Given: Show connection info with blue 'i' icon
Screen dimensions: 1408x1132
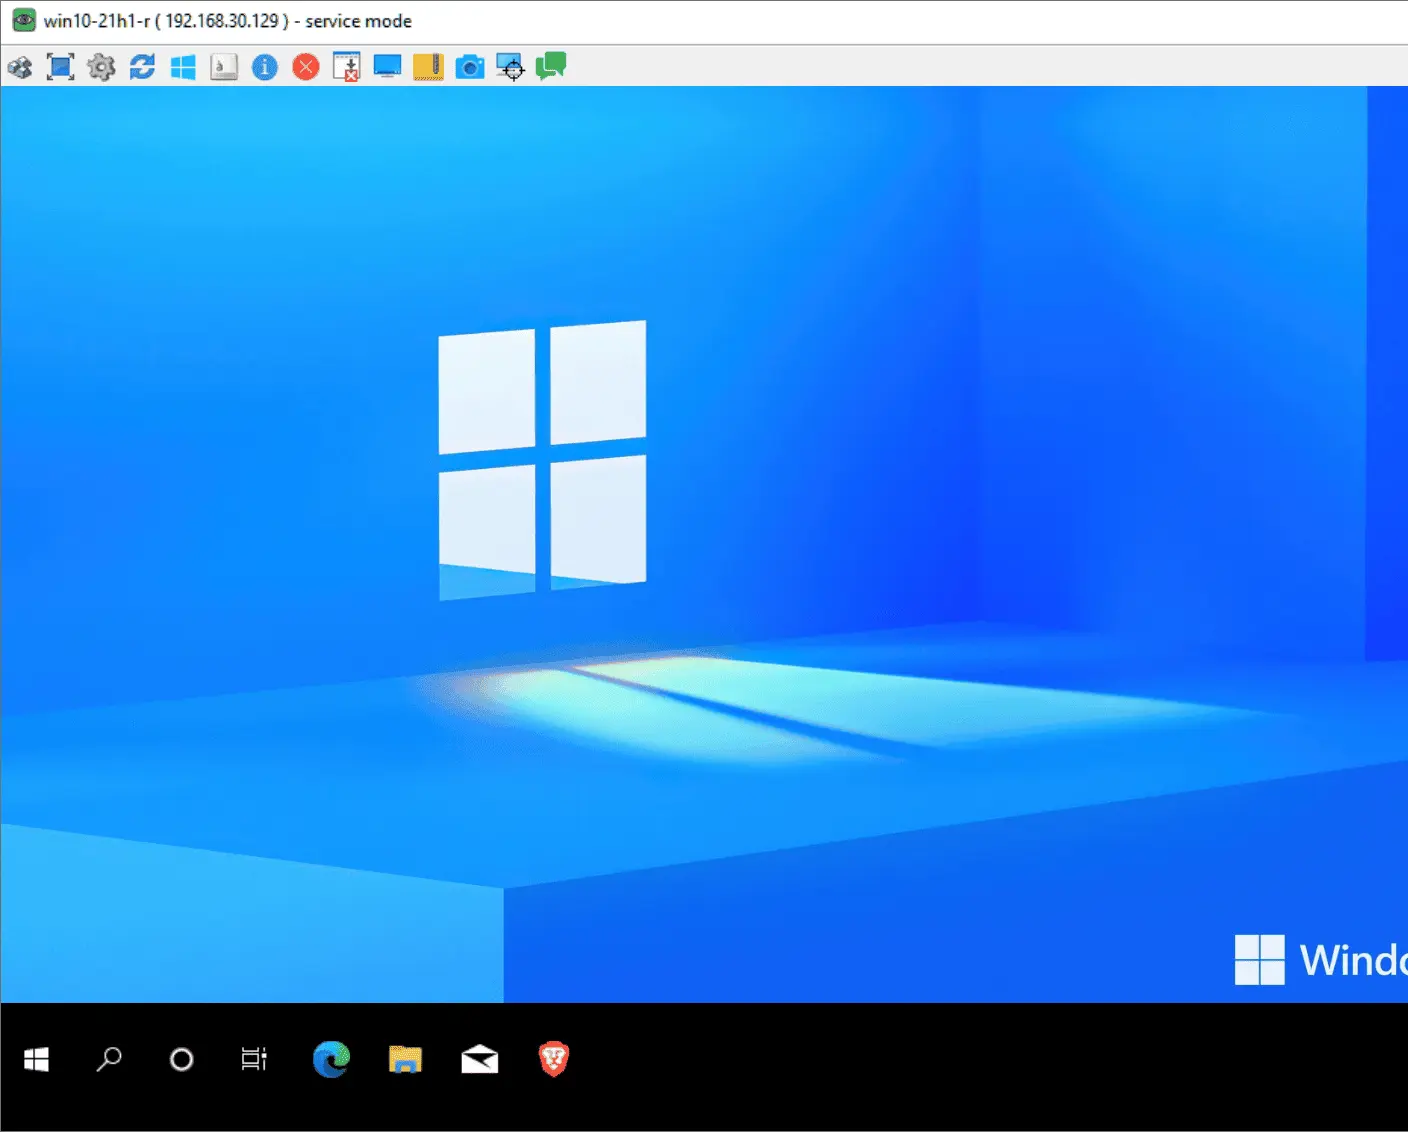Looking at the screenshot, I should point(265,67).
